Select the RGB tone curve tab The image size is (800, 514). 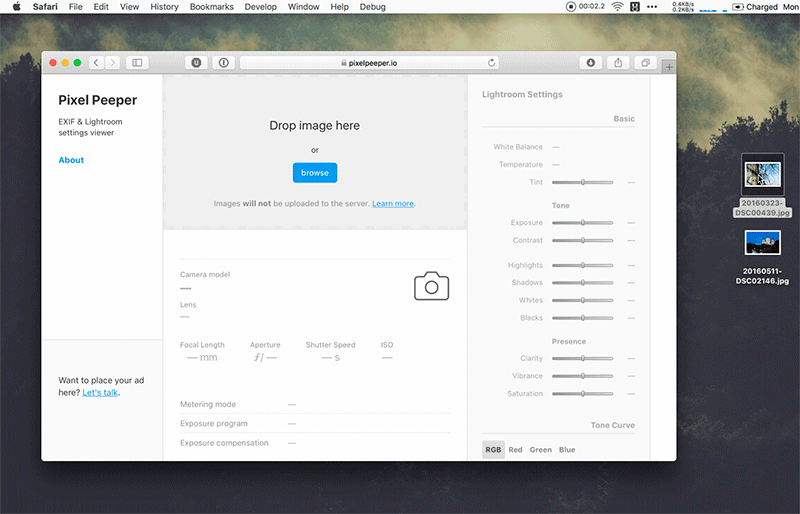(x=493, y=450)
